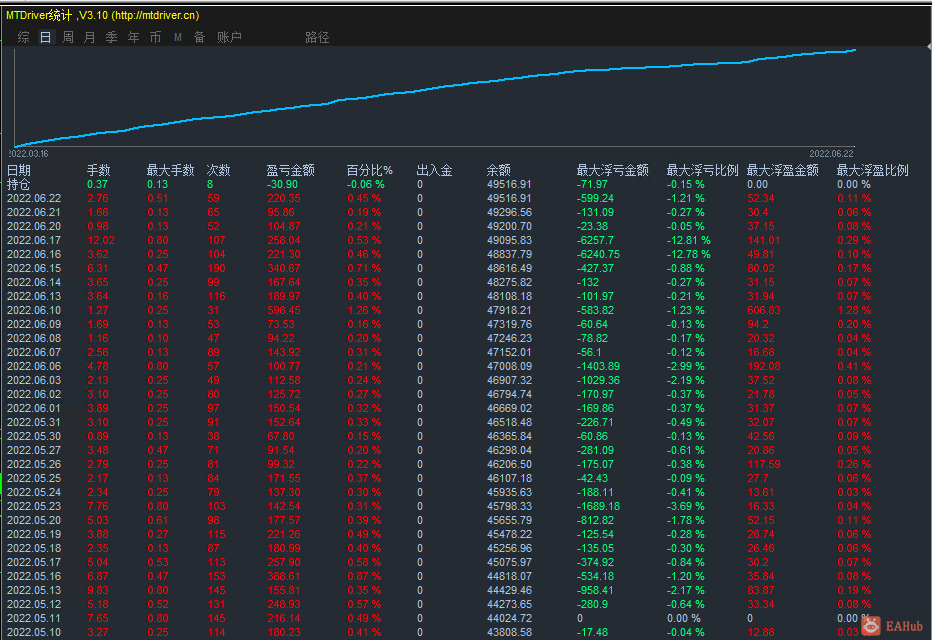Click lots value 9.83 for 2022.05.13
932x641 pixels.
click(x=98, y=590)
